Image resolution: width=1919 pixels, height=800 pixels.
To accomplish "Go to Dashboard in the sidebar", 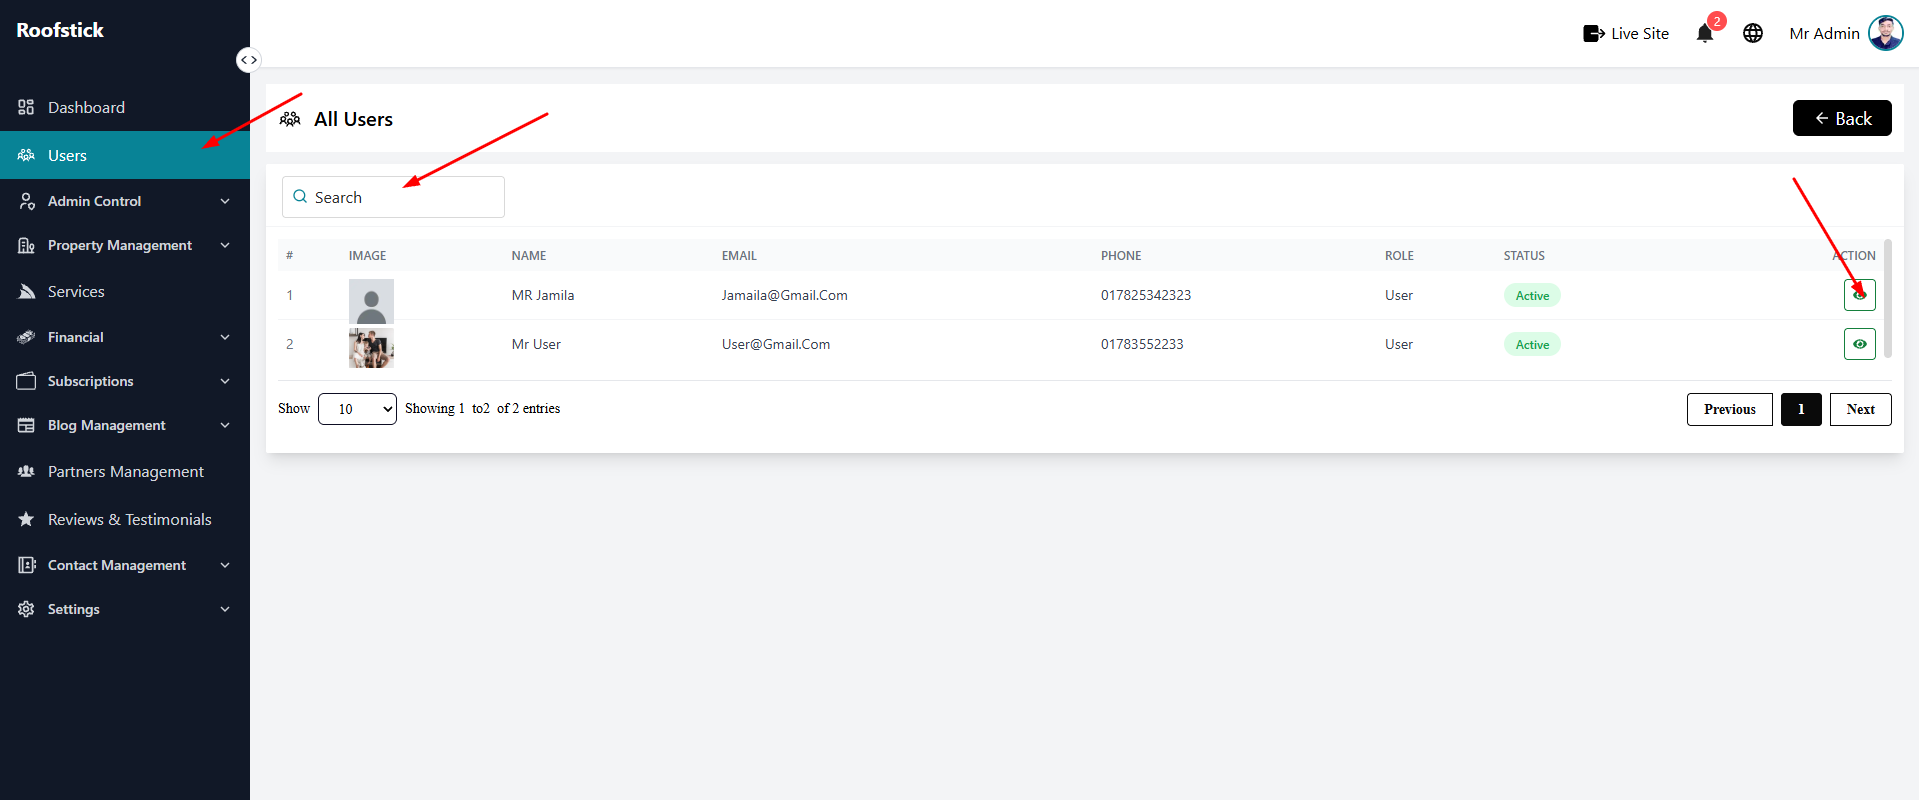I will 125,107.
